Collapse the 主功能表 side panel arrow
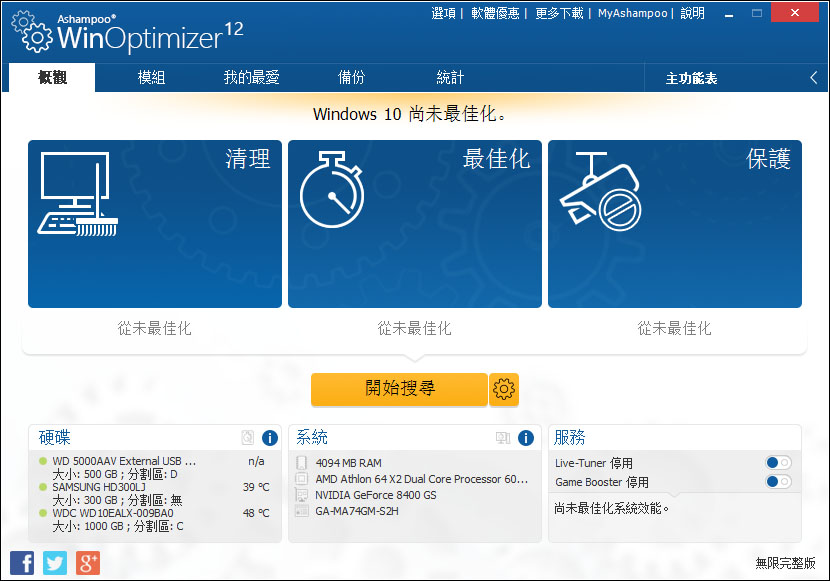The height and width of the screenshot is (581, 830). [x=814, y=78]
